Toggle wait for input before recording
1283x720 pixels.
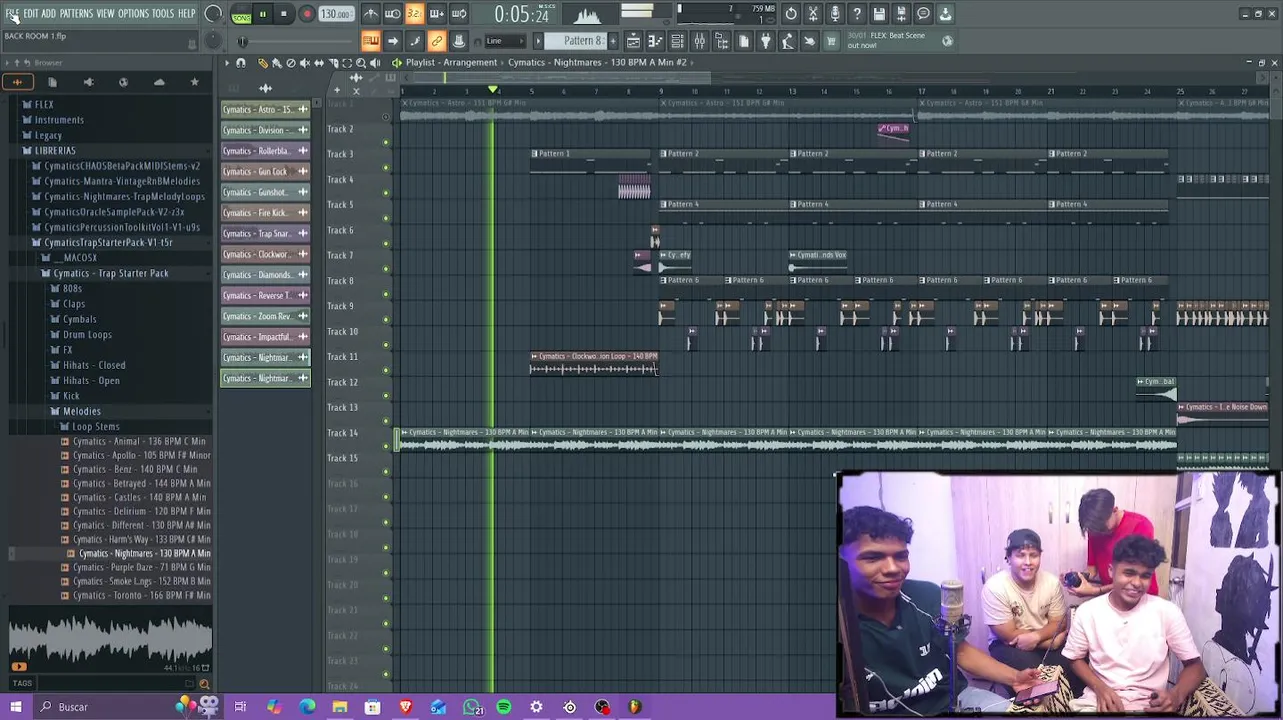pyautogui.click(x=392, y=14)
